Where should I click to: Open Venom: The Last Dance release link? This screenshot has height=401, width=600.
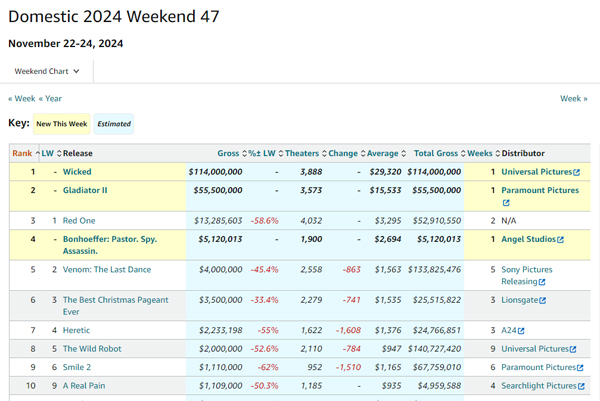pos(107,270)
